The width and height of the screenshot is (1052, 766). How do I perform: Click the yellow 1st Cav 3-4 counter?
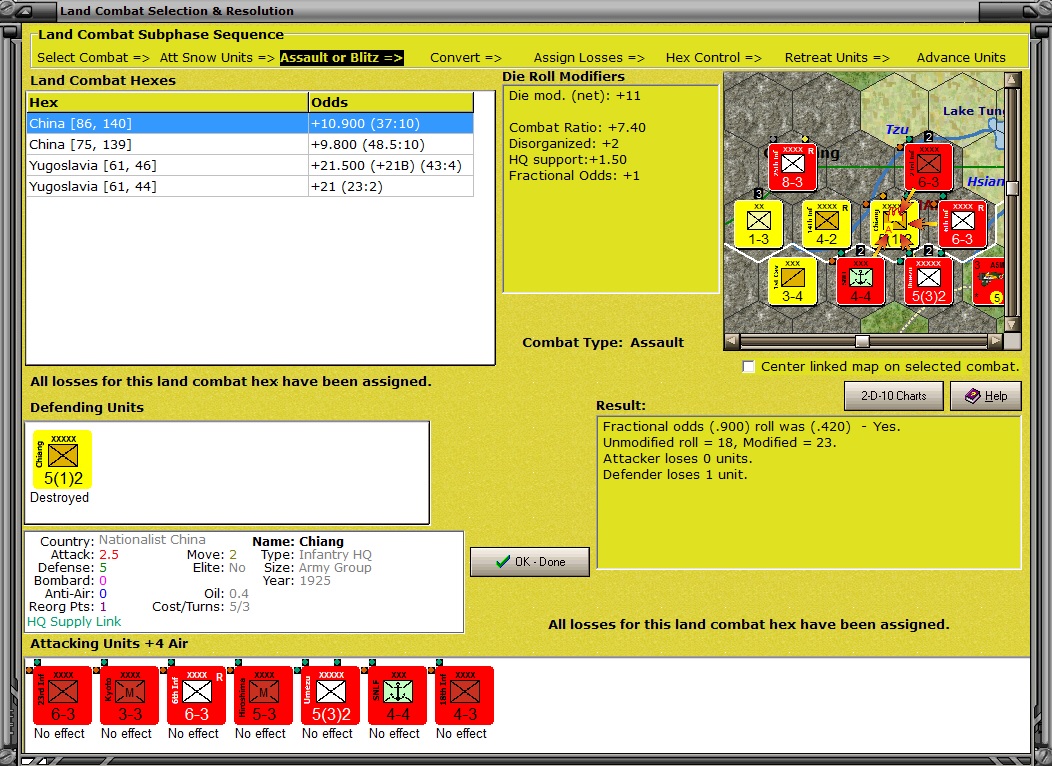click(x=792, y=281)
